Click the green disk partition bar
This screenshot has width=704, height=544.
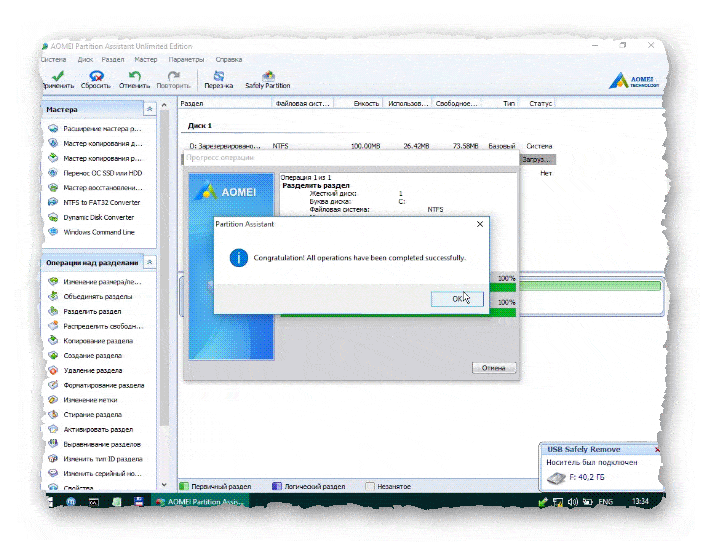point(590,286)
